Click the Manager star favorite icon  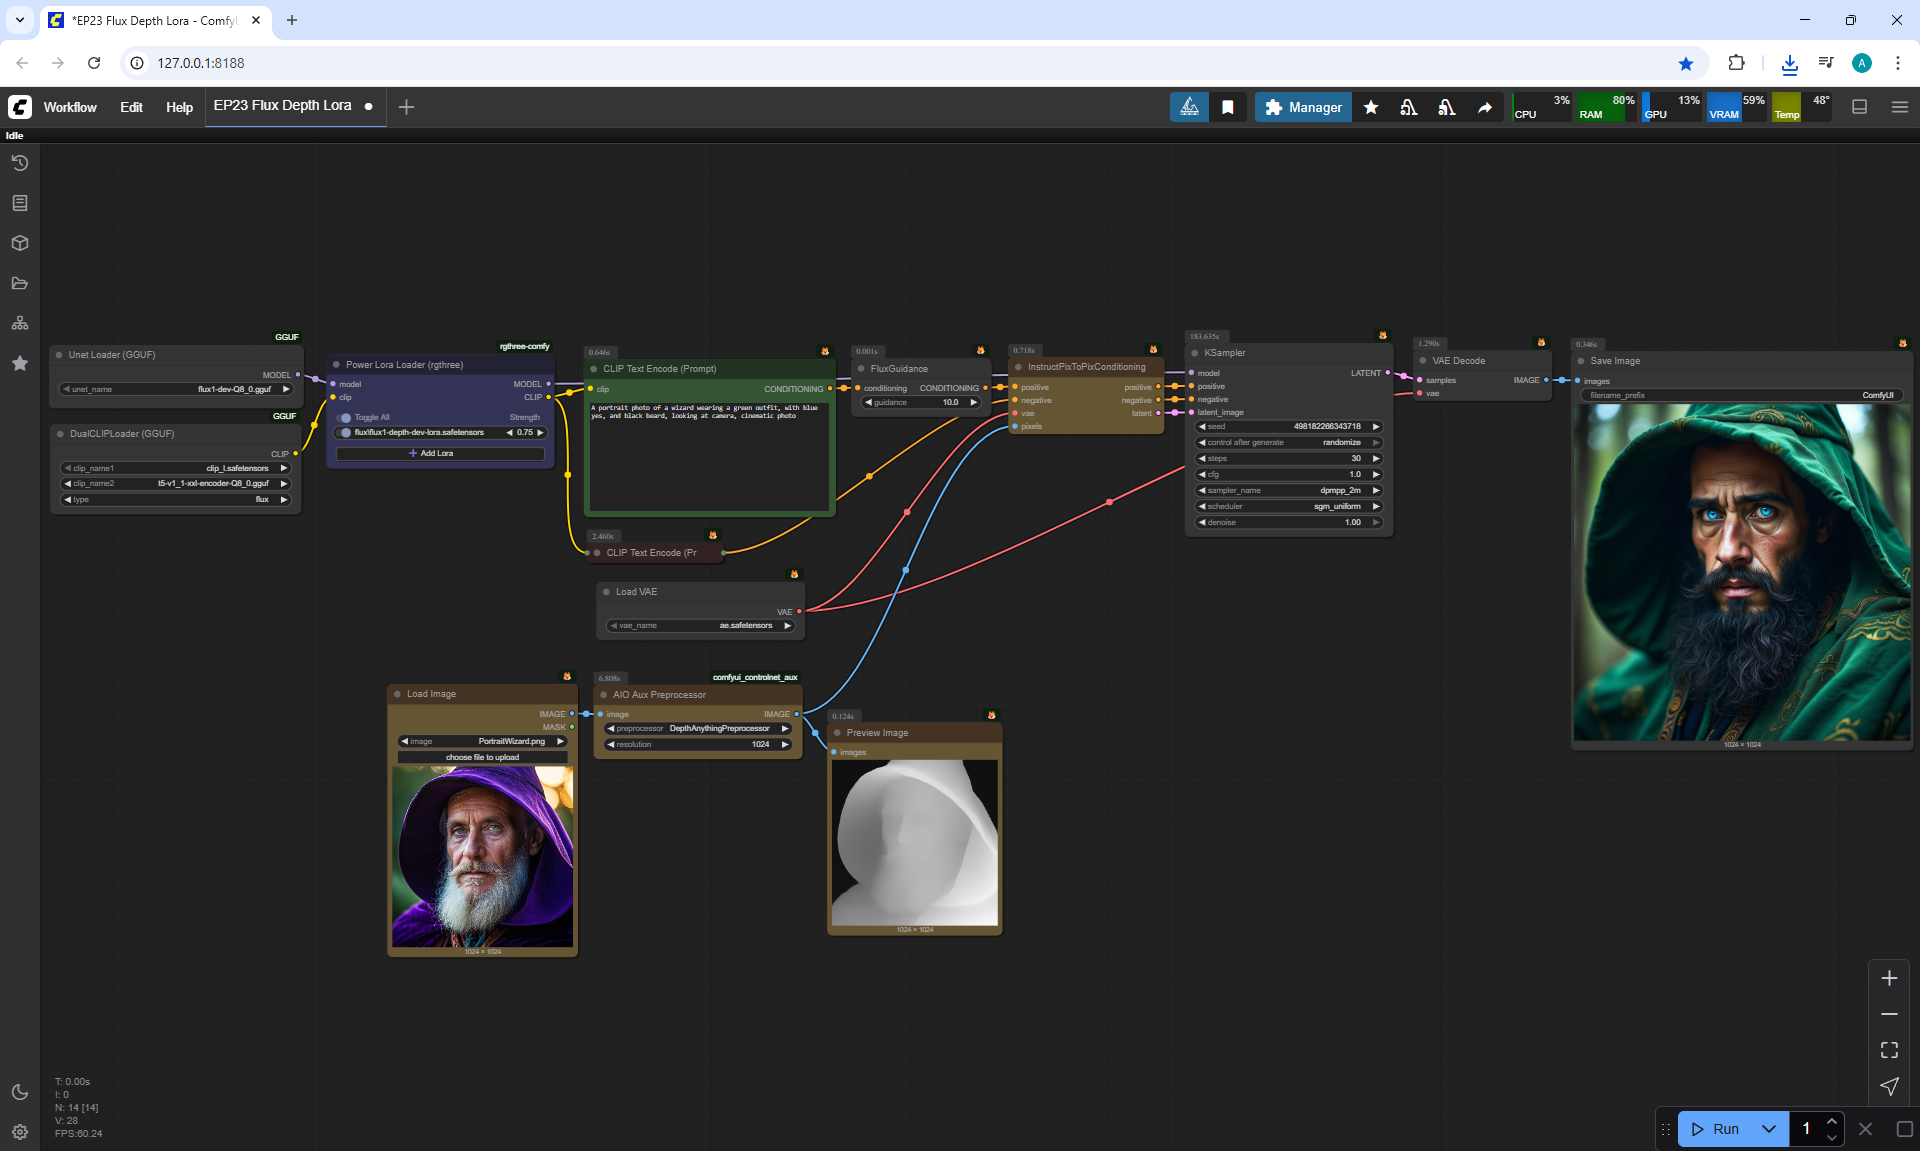point(1371,107)
